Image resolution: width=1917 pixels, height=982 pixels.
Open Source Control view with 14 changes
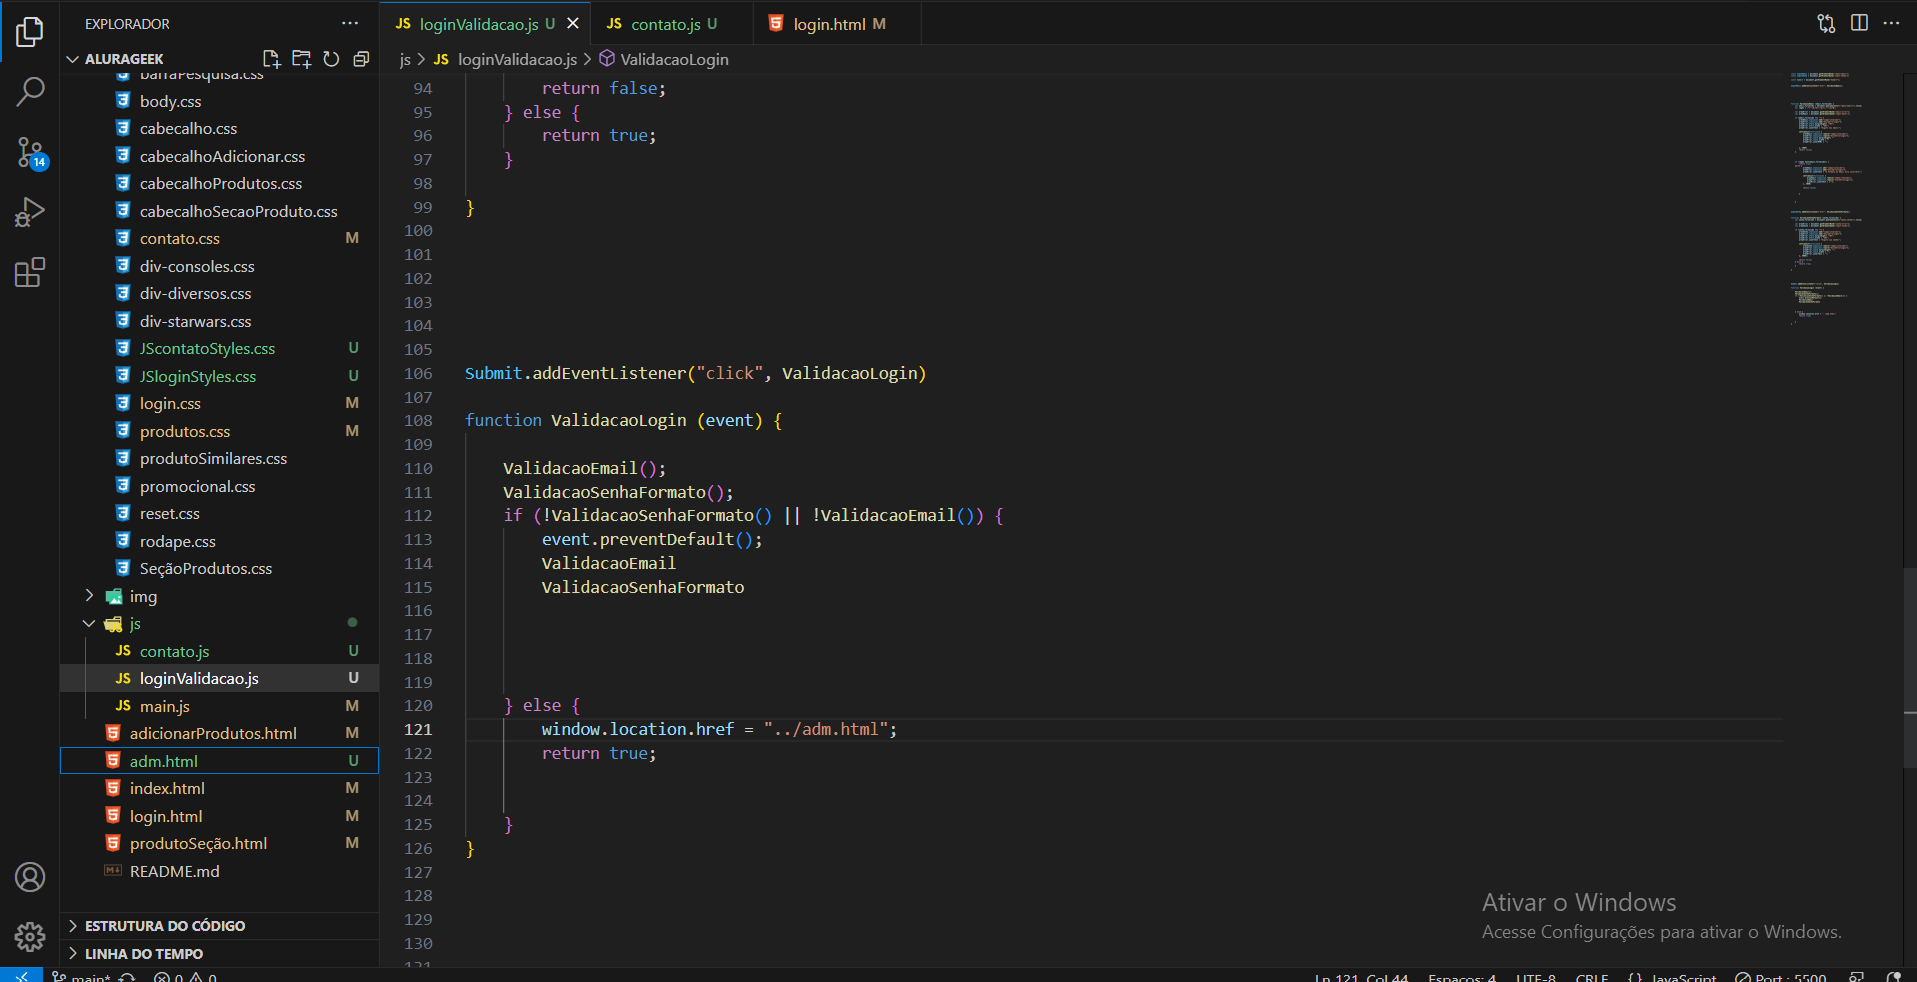[30, 153]
